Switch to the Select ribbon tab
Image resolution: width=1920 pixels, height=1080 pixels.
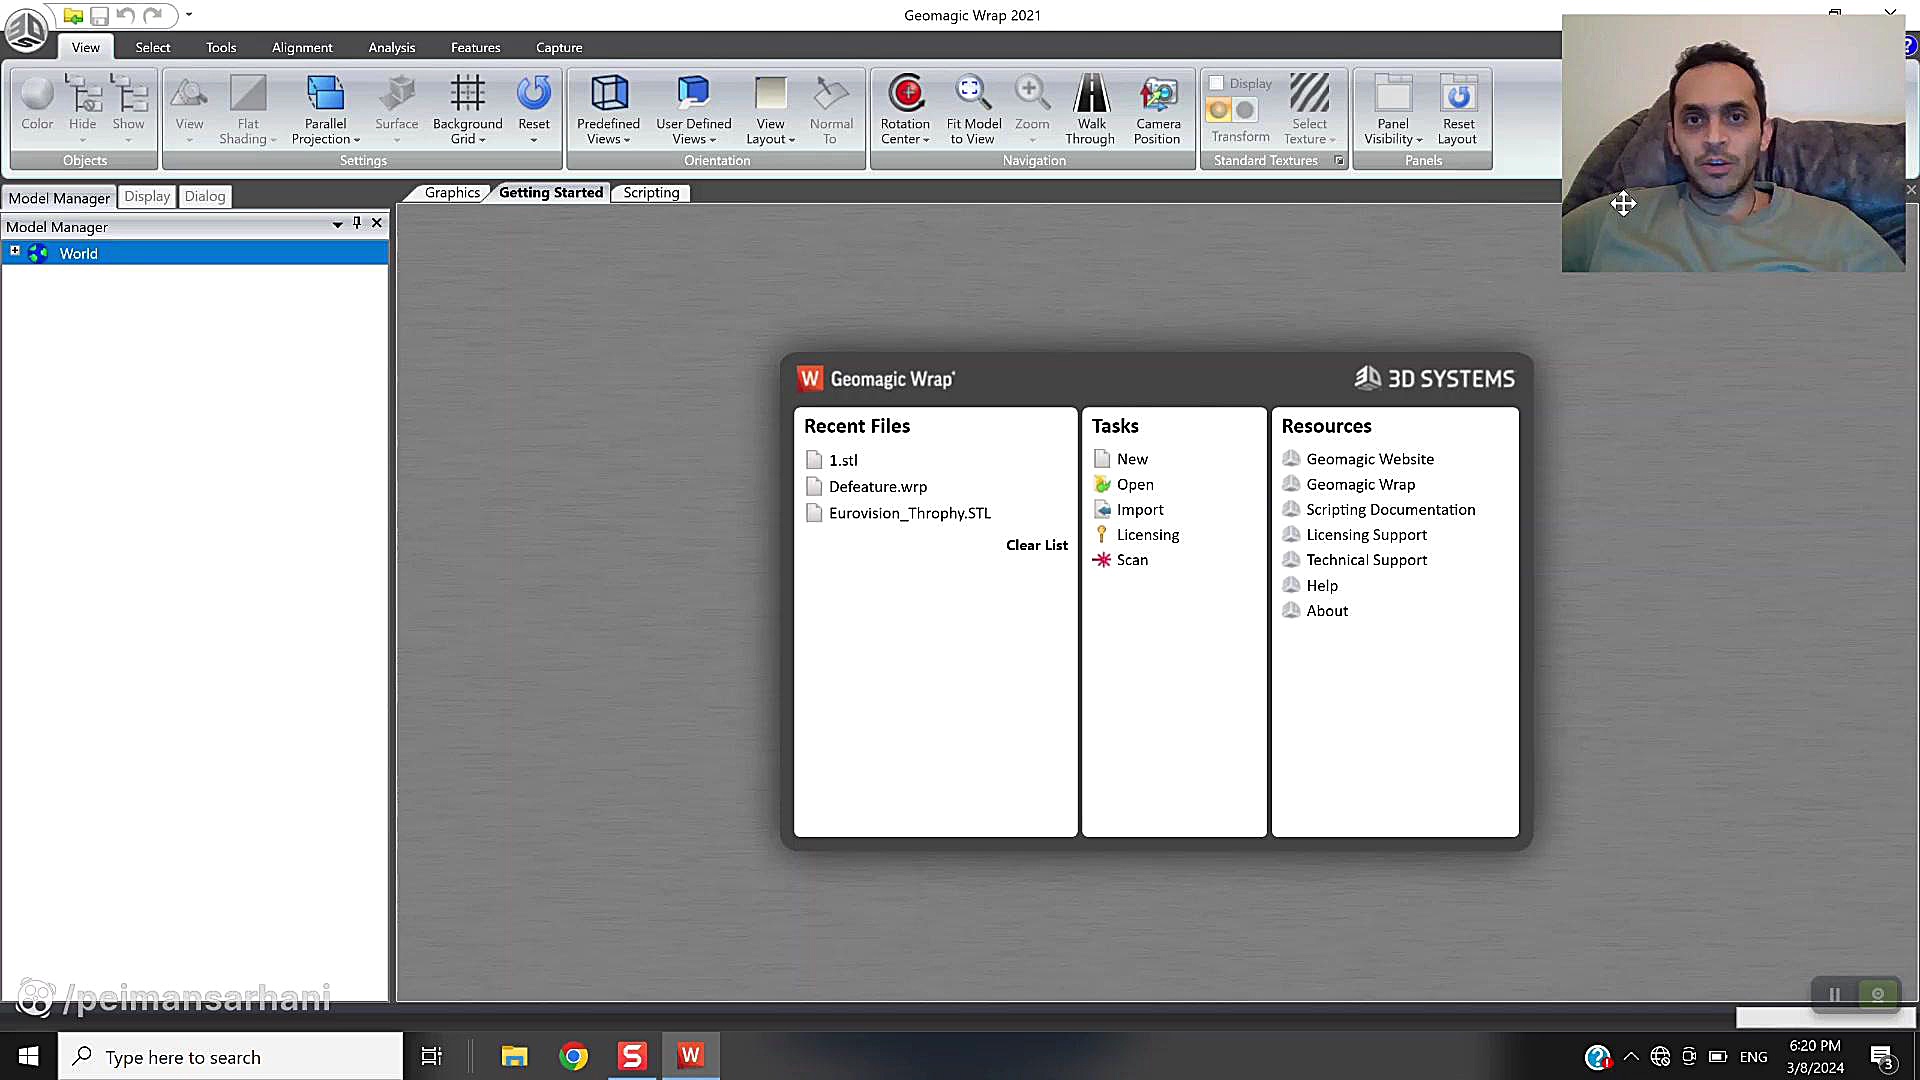click(153, 47)
